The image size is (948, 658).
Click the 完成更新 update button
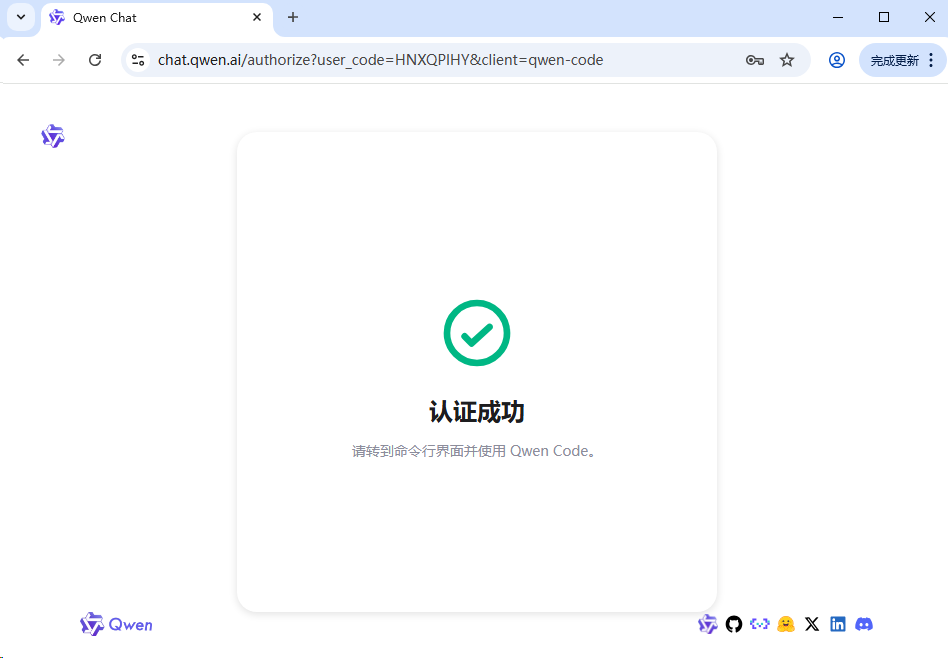[894, 60]
